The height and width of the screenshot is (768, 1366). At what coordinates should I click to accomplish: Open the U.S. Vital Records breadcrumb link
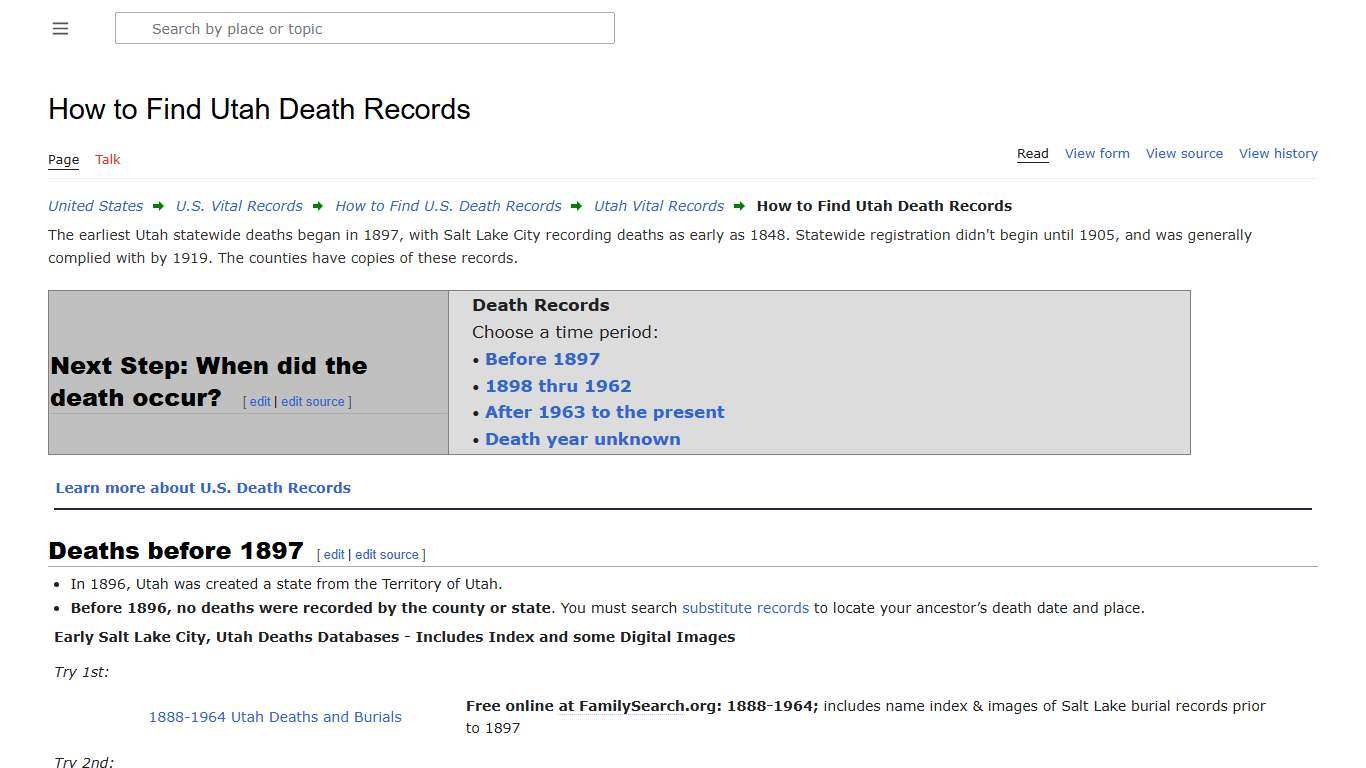(239, 206)
